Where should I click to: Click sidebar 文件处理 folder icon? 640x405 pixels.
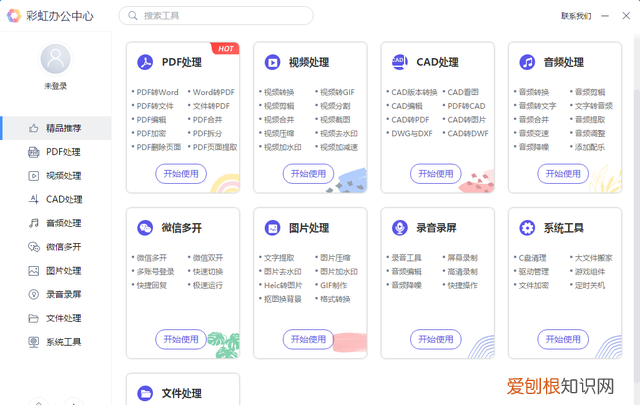[33, 318]
